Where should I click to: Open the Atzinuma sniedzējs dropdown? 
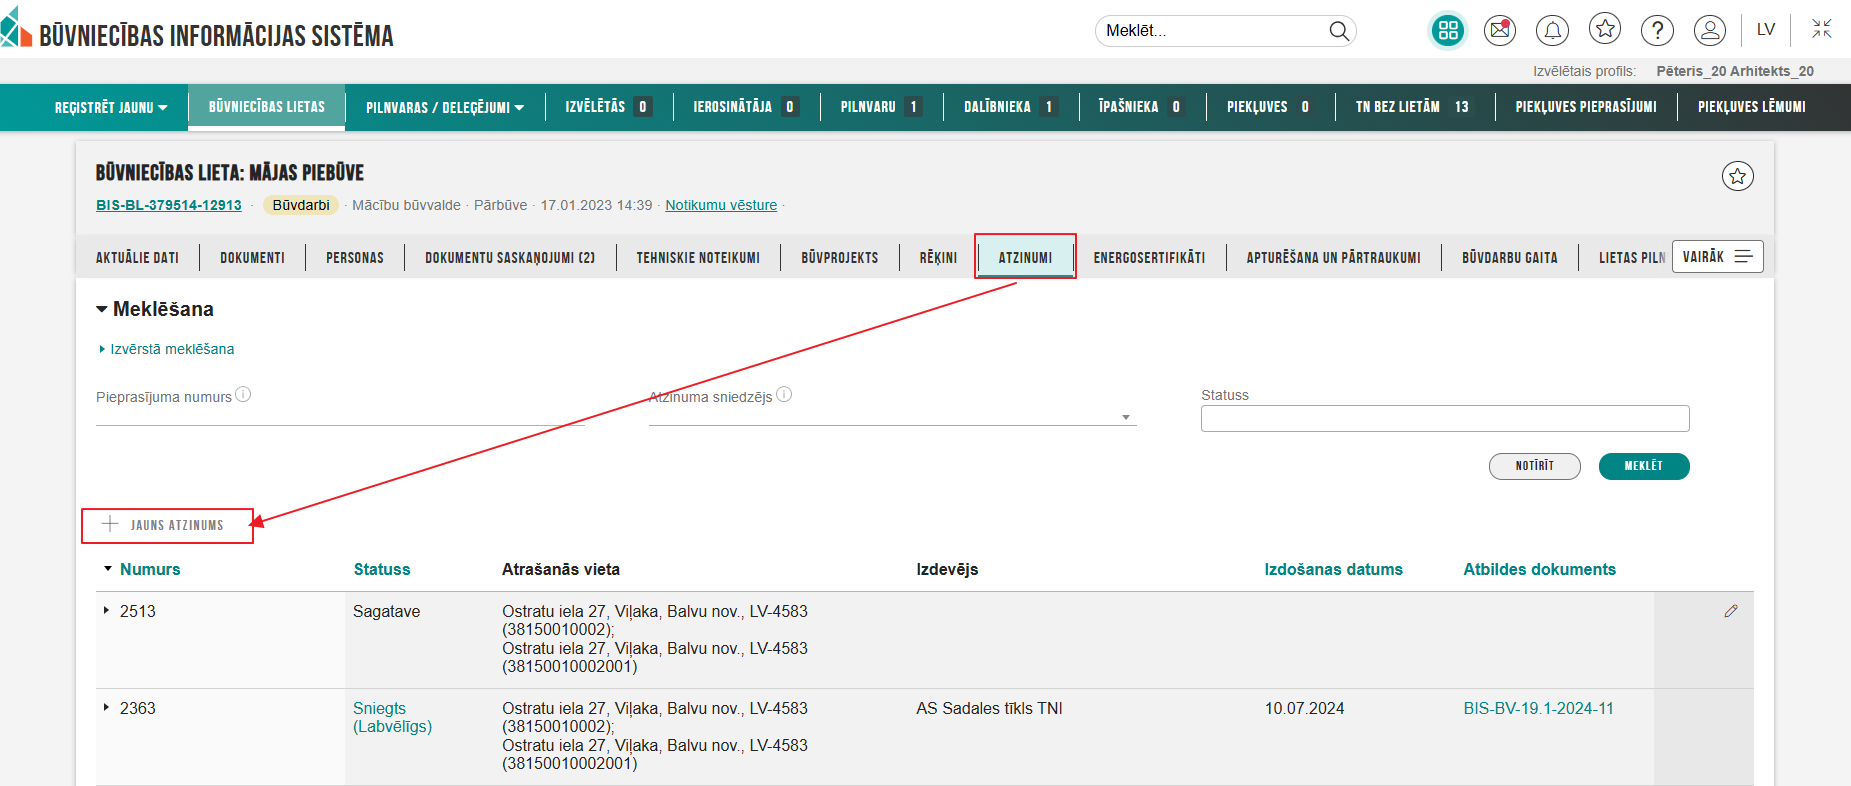coord(1126,417)
